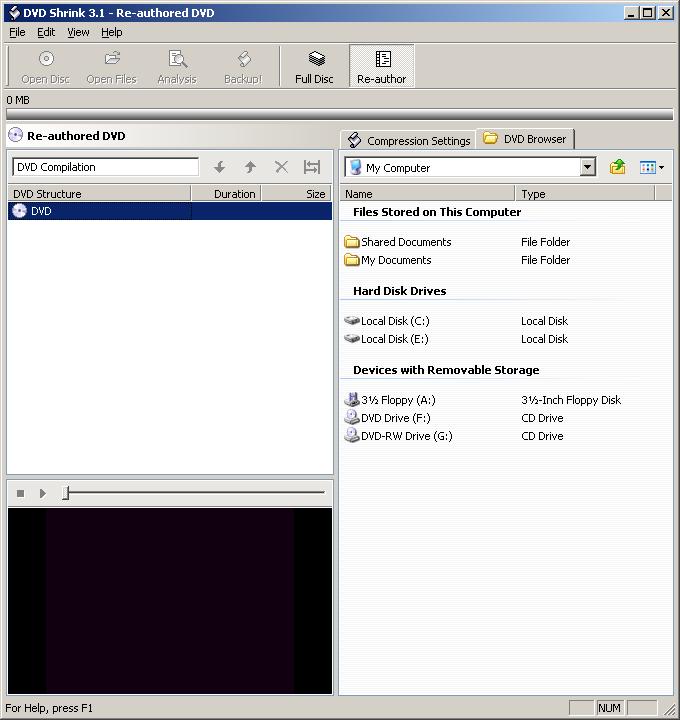This screenshot has width=680, height=720.
Task: Click the delete X icon
Action: (281, 167)
